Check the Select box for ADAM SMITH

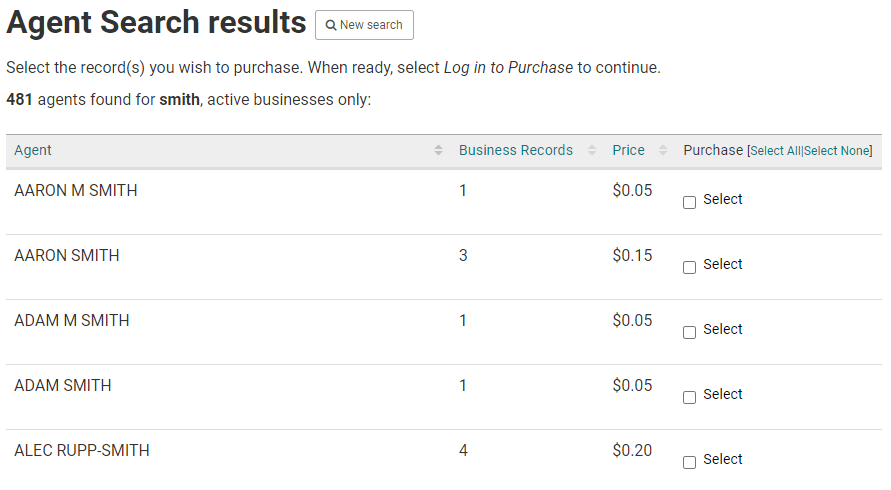coord(689,397)
